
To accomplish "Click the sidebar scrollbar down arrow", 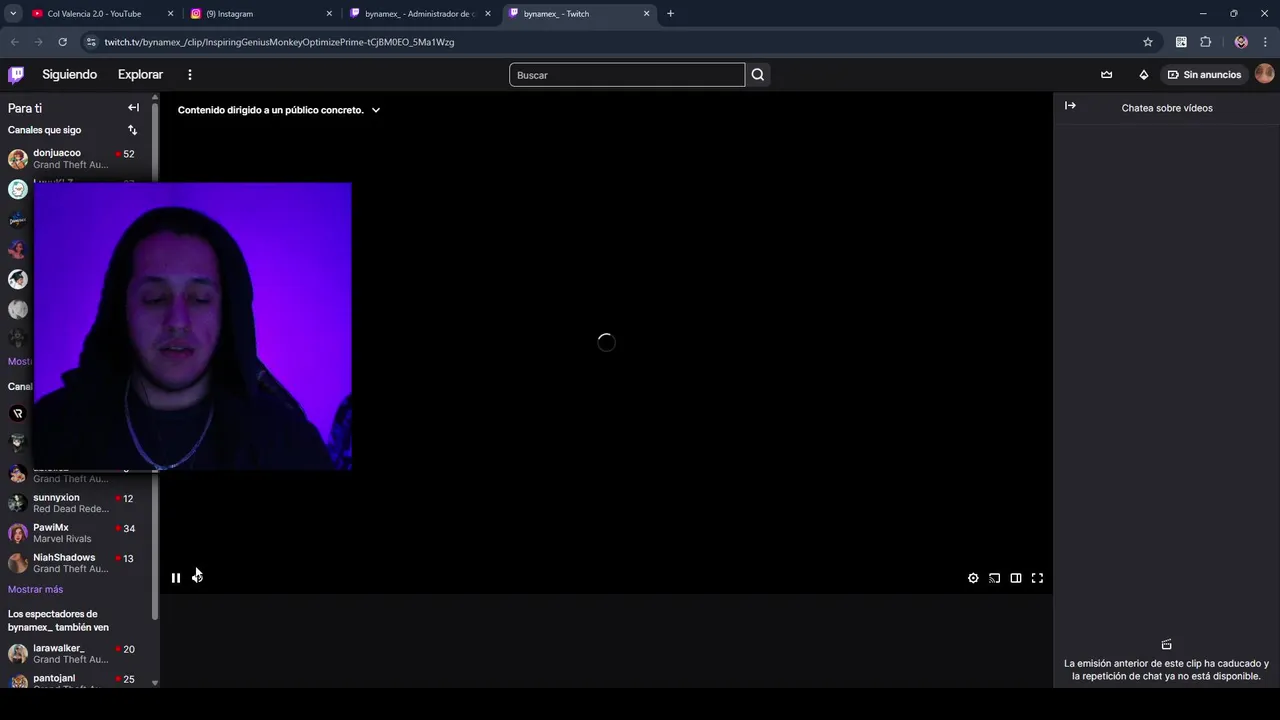I will 155,683.
